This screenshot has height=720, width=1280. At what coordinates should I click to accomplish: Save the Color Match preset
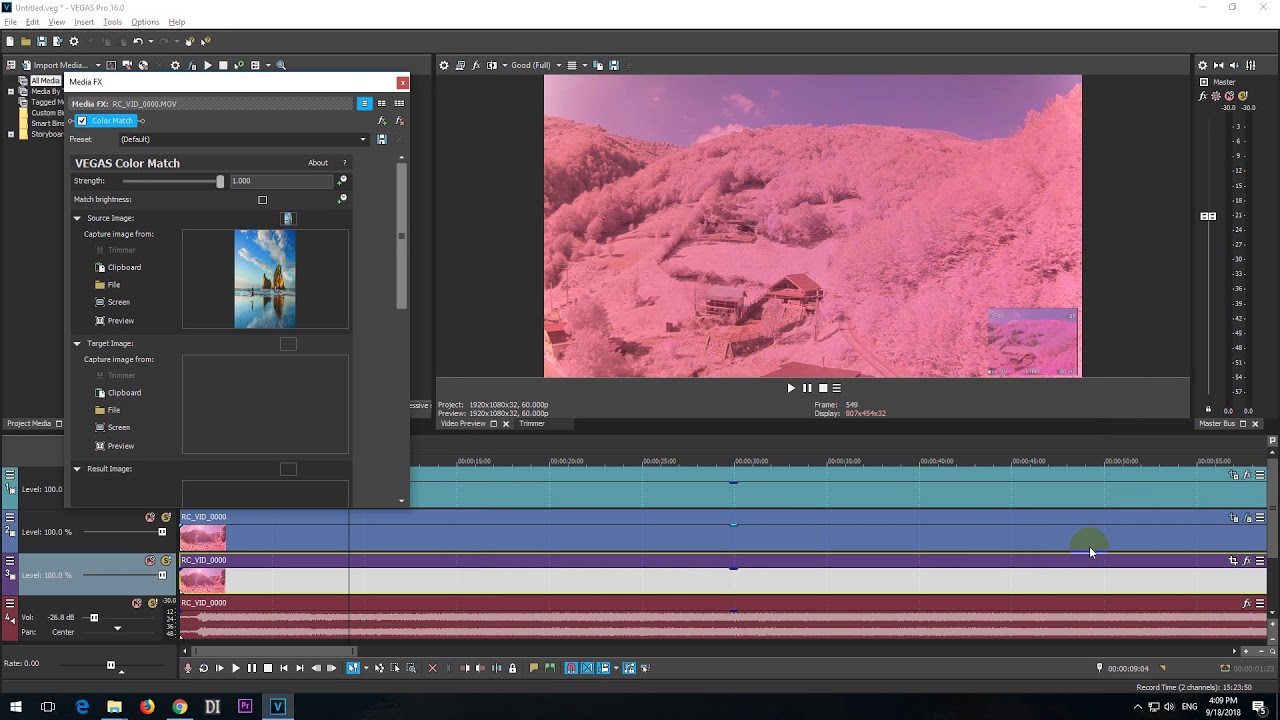382,140
